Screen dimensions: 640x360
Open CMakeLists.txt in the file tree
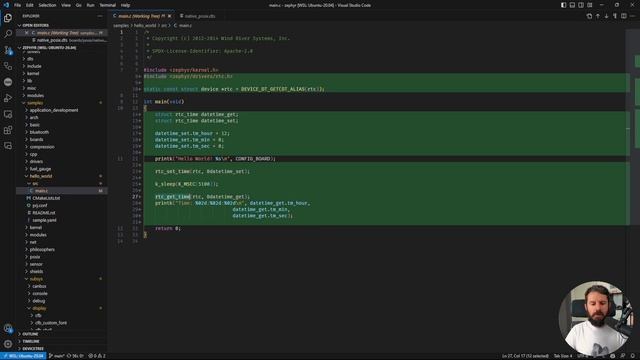[x=46, y=198]
